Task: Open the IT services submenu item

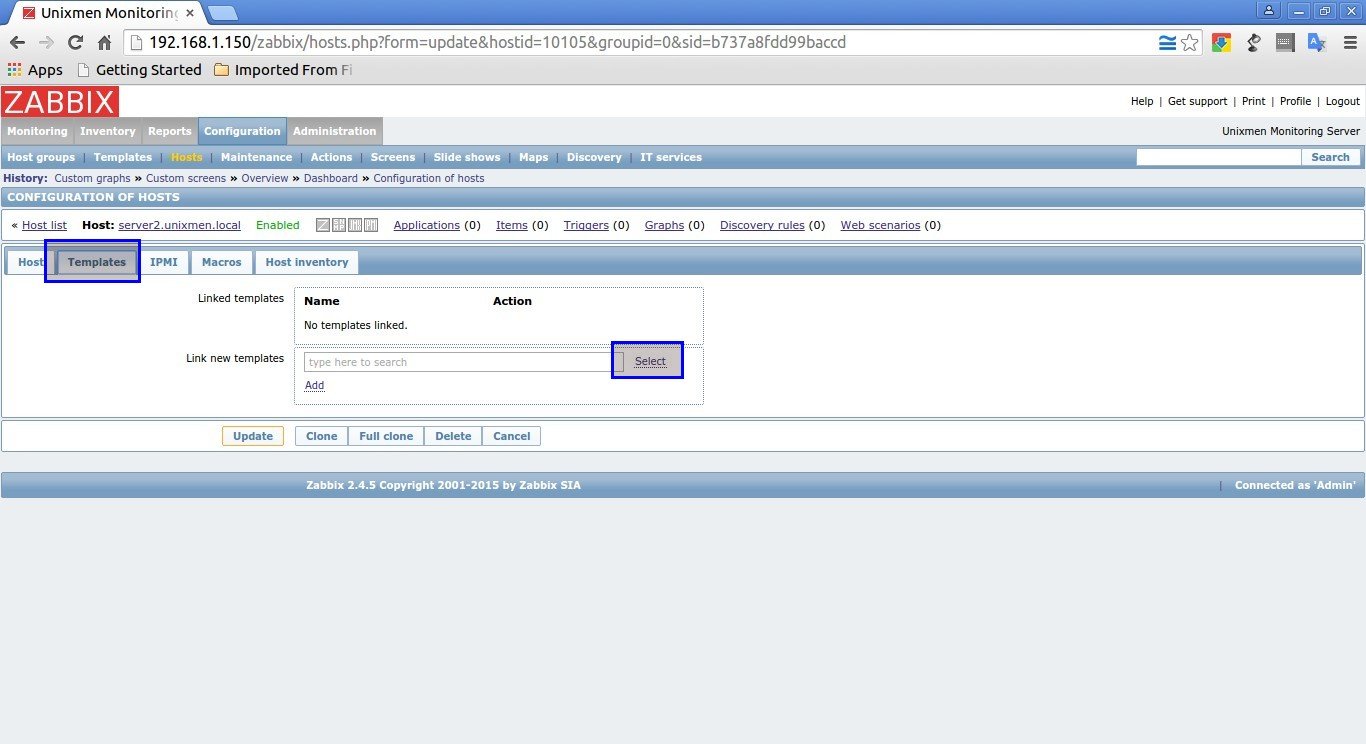Action: click(671, 157)
